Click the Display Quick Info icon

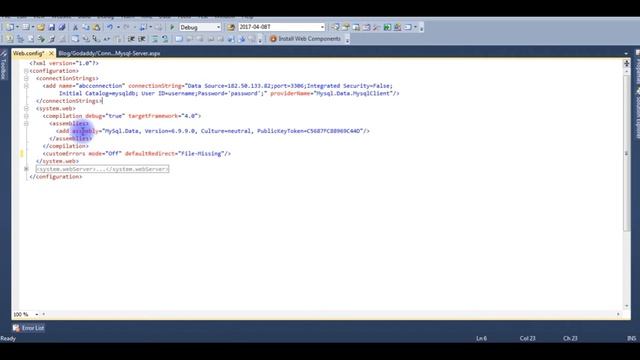pyautogui.click(x=96, y=39)
